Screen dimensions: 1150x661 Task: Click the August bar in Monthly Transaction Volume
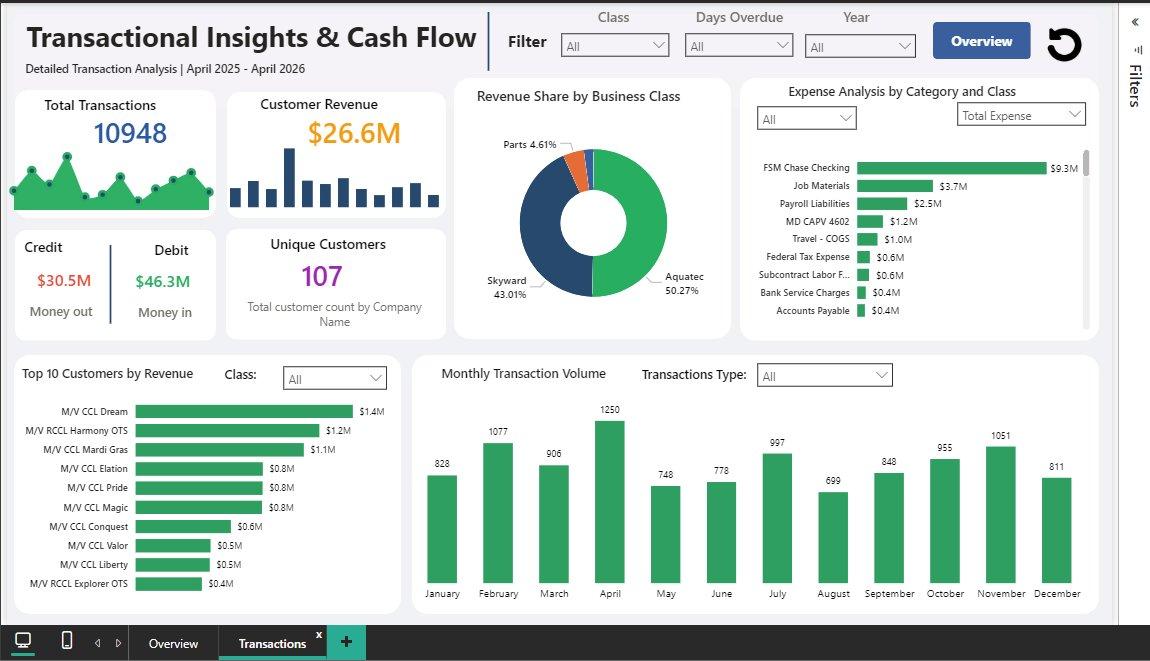point(833,538)
